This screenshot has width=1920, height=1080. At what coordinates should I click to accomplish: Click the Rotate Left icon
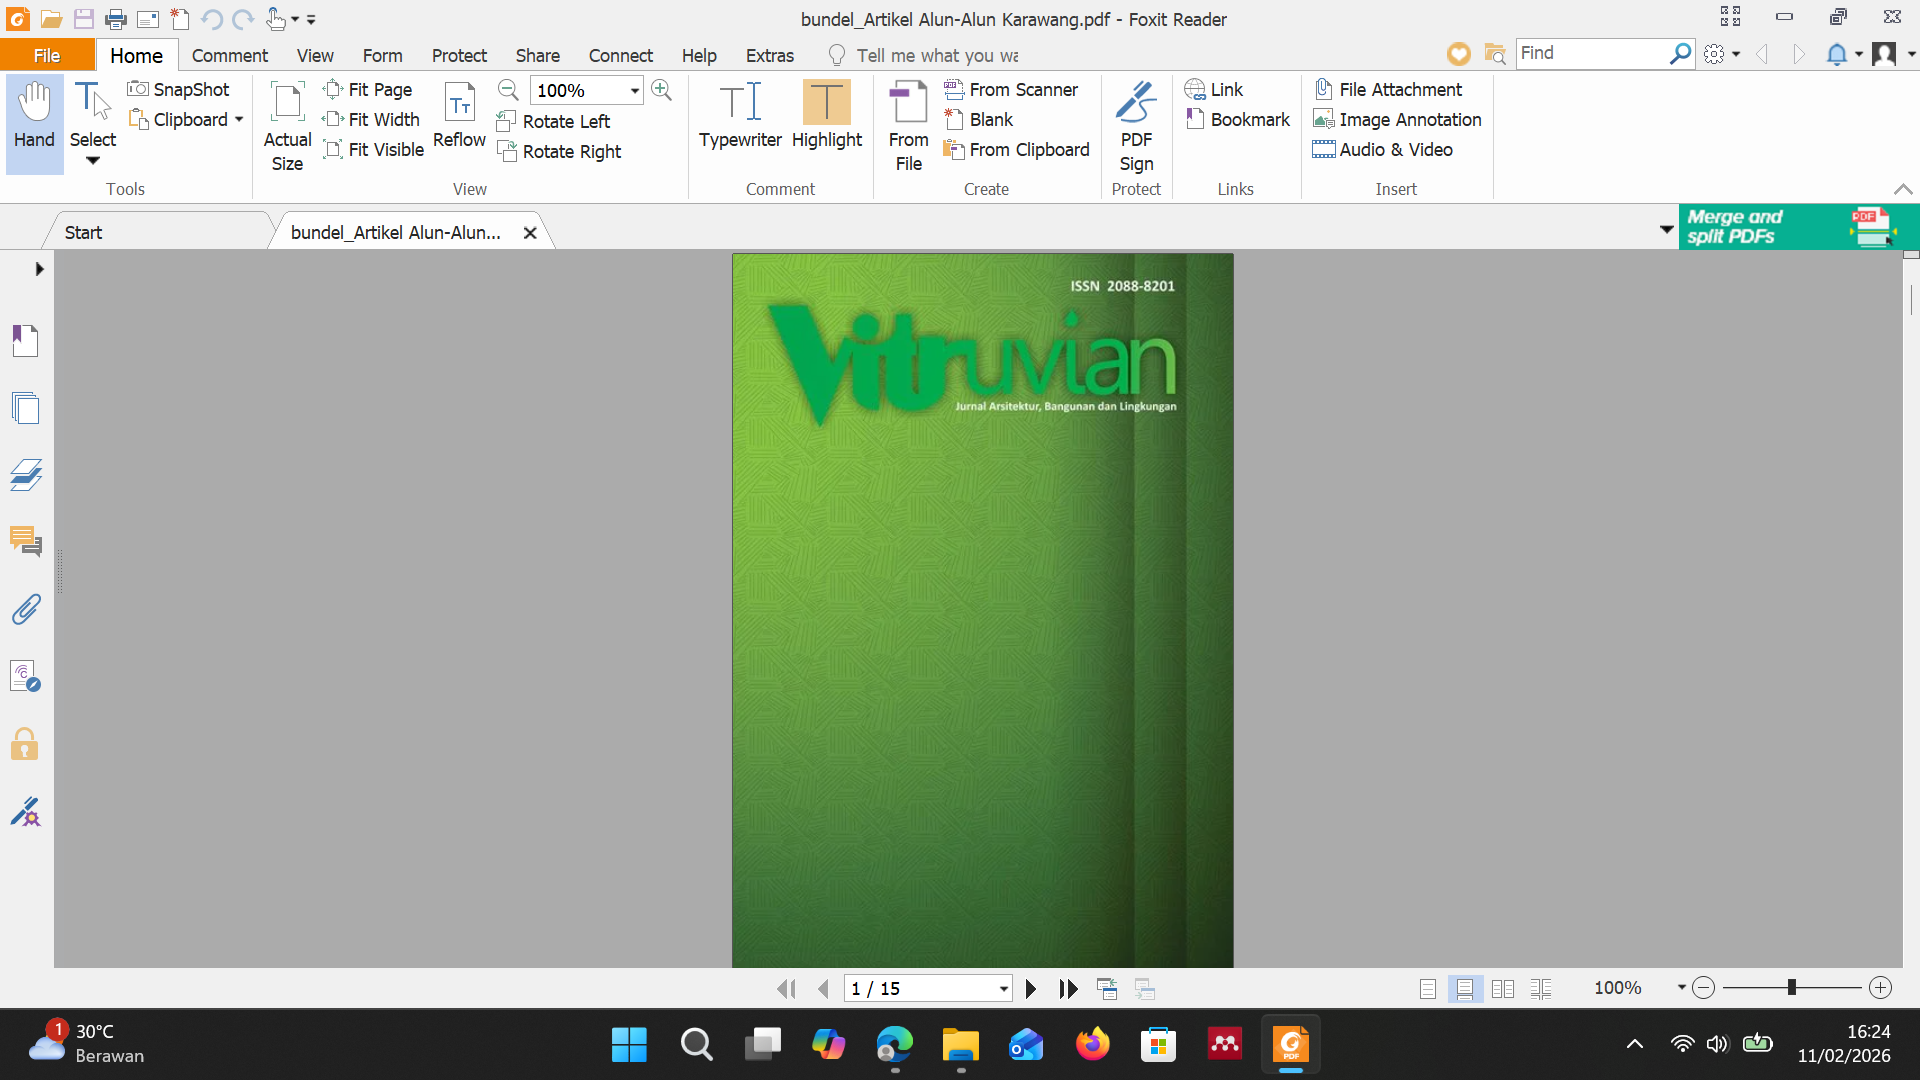[507, 121]
